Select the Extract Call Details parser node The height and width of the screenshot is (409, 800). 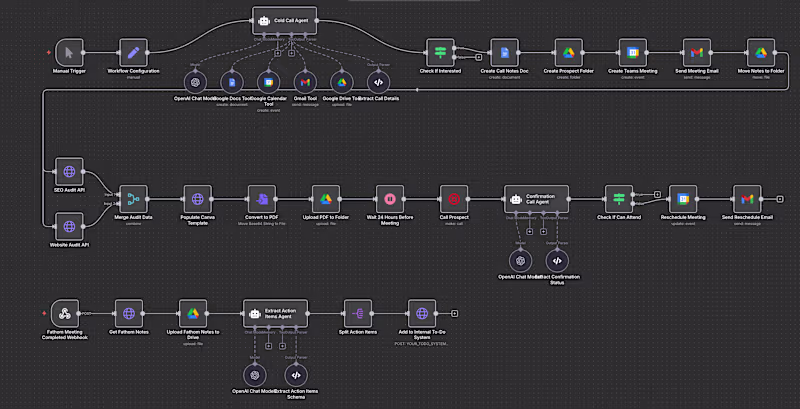point(379,82)
